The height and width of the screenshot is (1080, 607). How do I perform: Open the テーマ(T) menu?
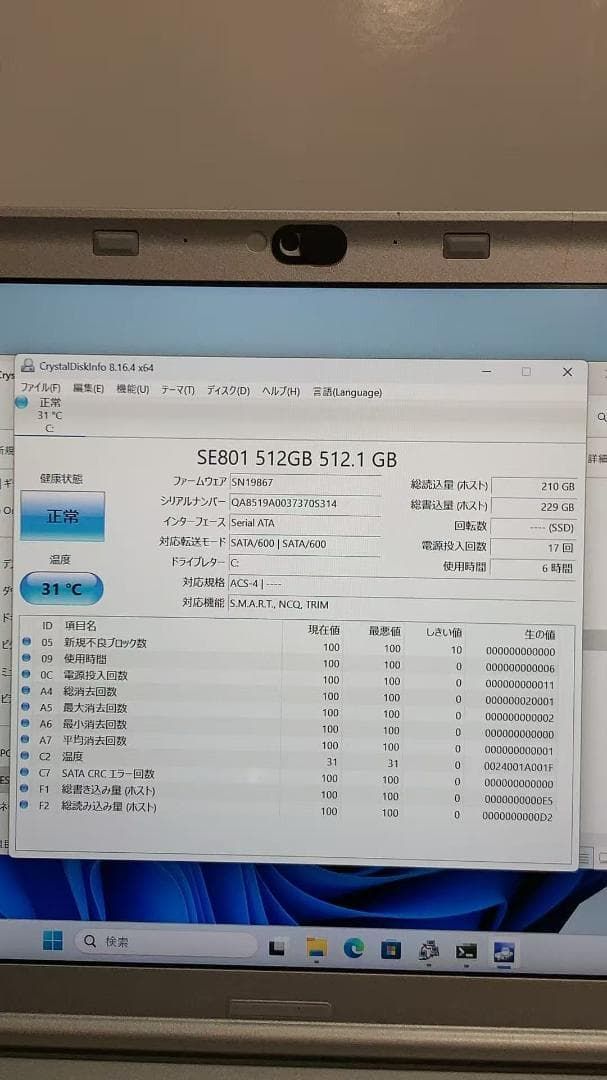[x=178, y=391]
